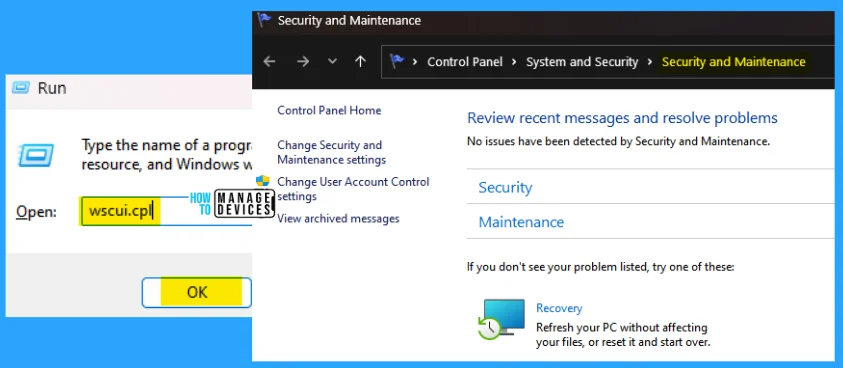Click the flag icon in the address bar
This screenshot has height=368, width=843.
click(397, 61)
